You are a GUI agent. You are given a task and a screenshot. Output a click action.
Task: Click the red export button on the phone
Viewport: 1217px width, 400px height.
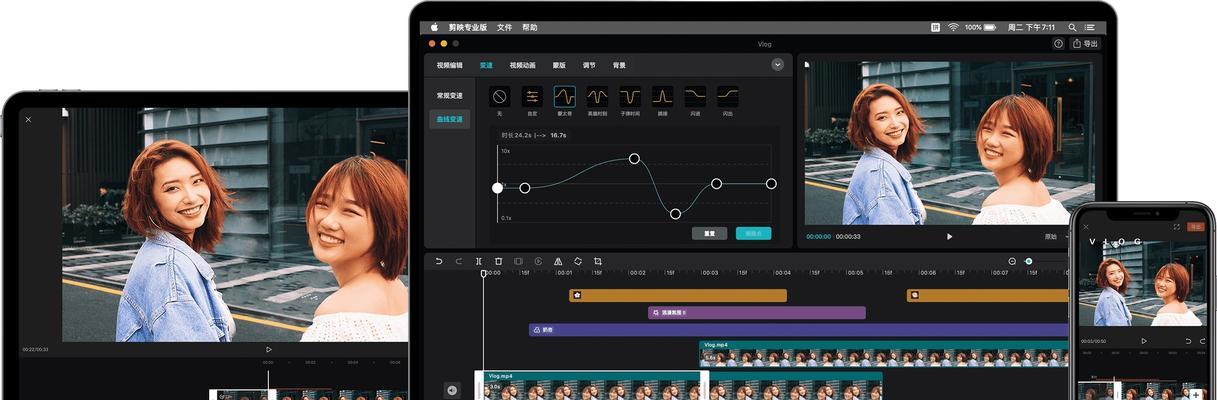1197,226
